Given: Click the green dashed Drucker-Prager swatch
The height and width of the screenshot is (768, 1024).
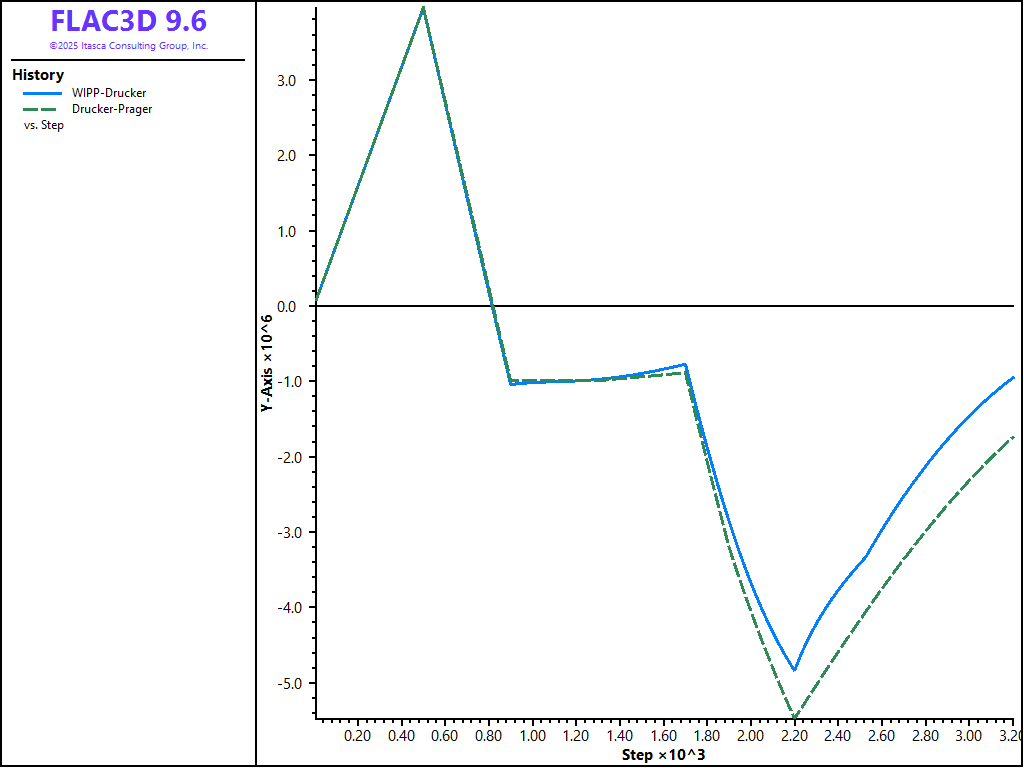Looking at the screenshot, I should click(x=42, y=109).
